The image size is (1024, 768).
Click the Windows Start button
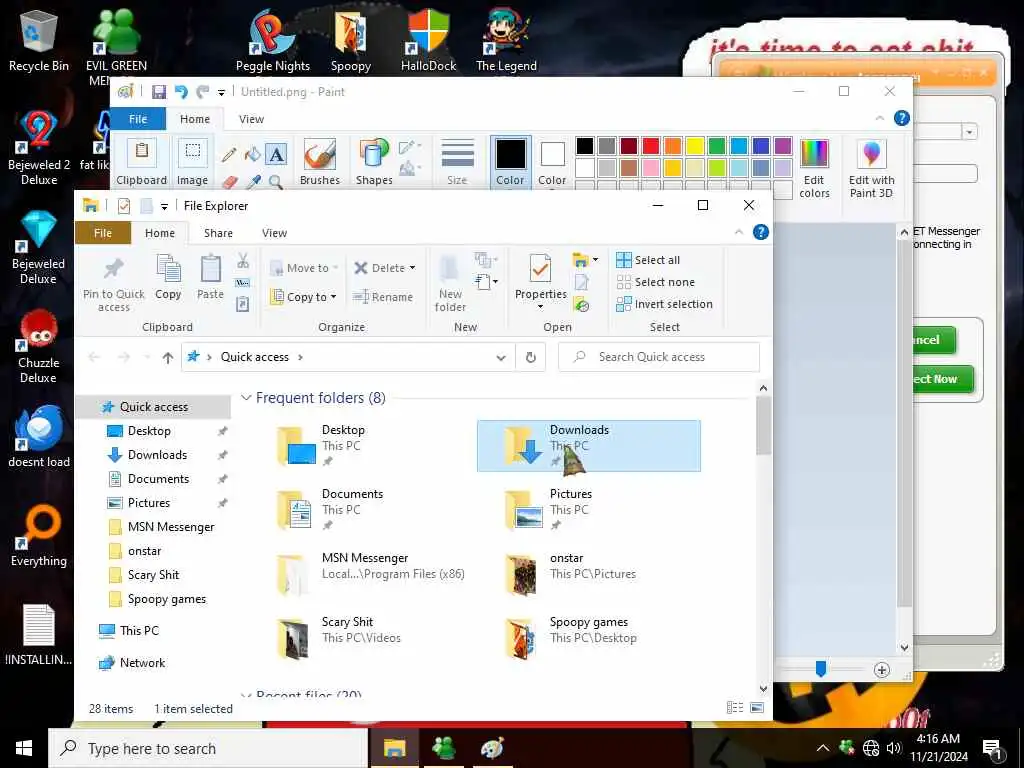point(24,748)
